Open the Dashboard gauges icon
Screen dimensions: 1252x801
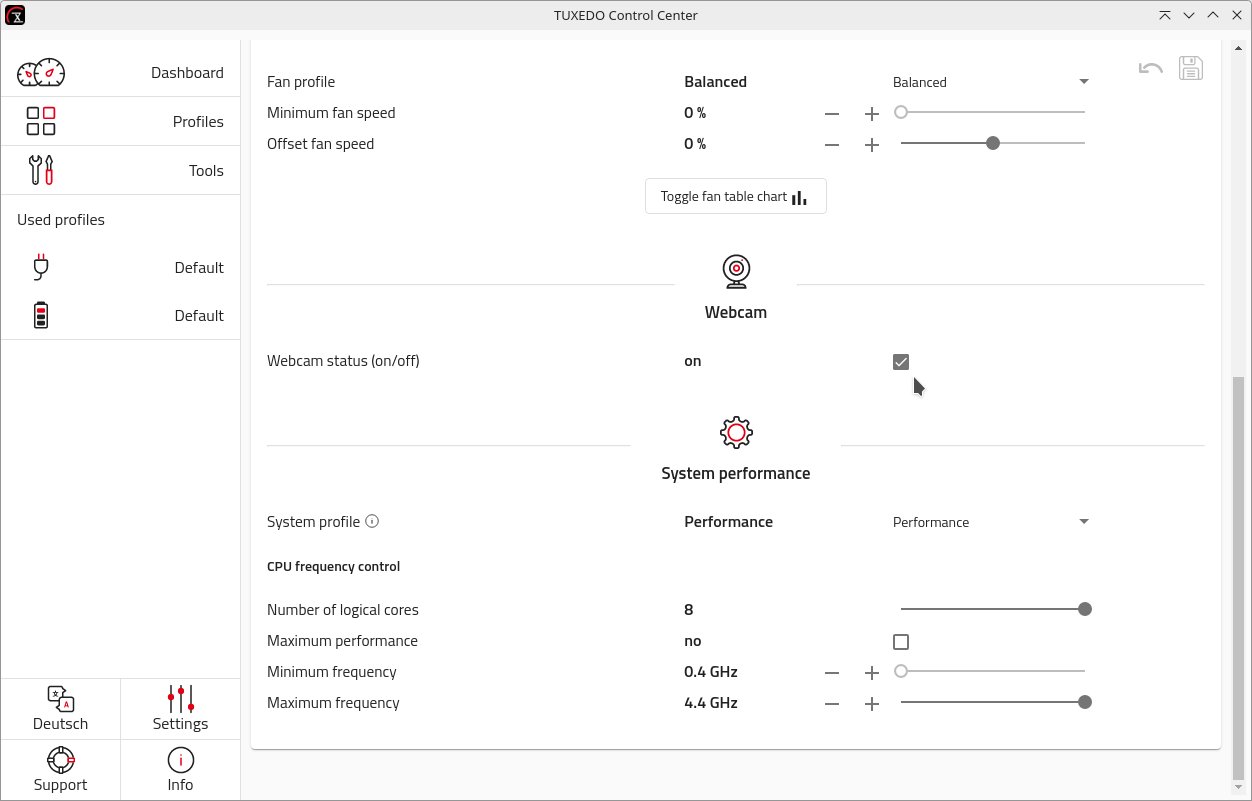click(41, 73)
